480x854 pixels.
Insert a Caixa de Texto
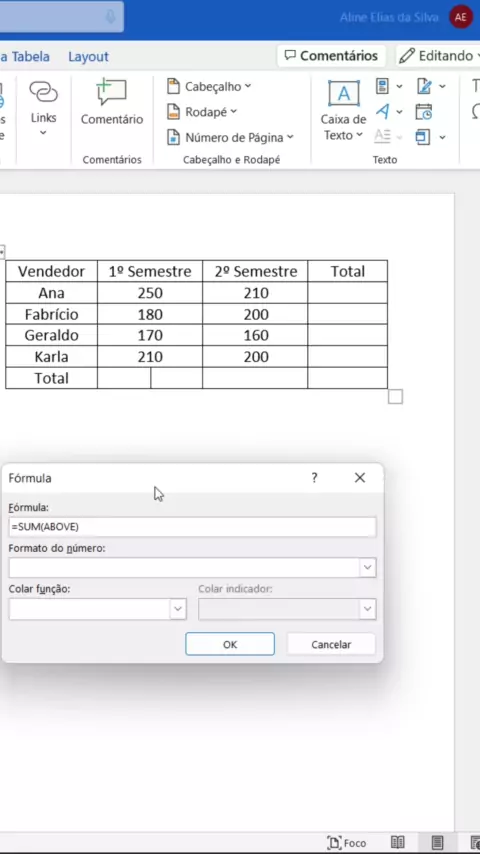tap(343, 111)
